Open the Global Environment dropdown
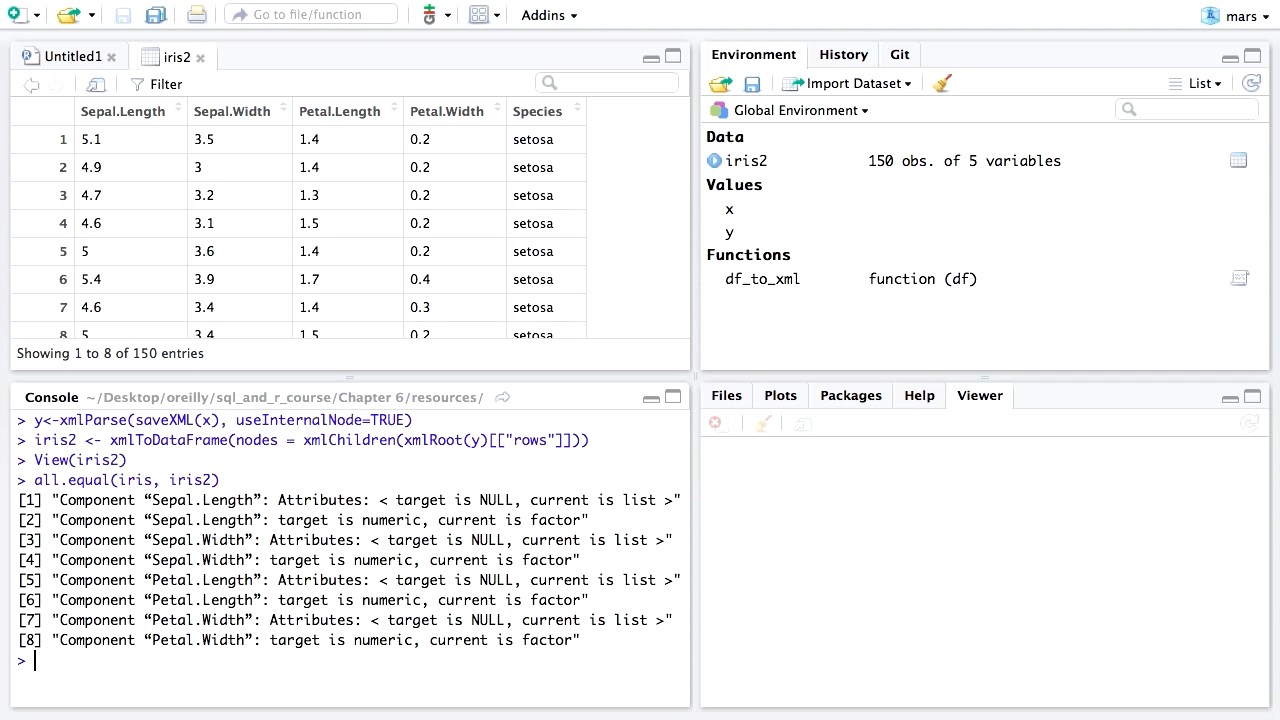 [789, 110]
